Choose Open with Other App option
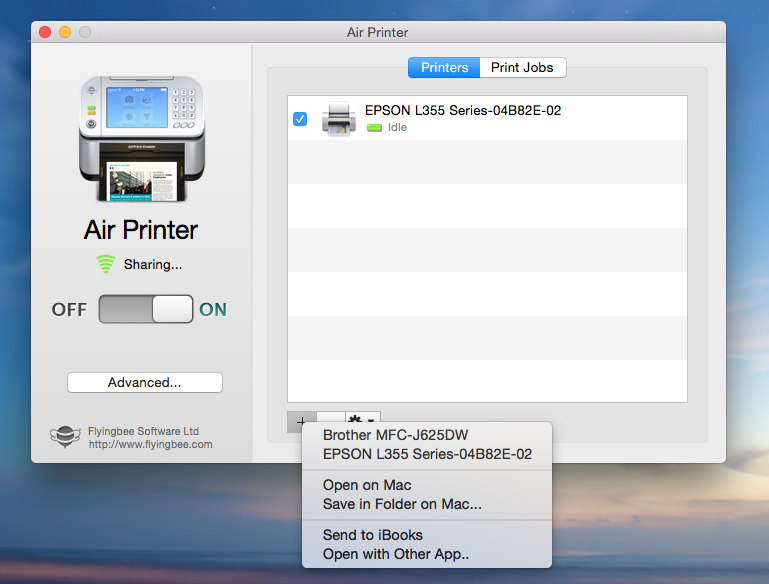 (x=427, y=554)
